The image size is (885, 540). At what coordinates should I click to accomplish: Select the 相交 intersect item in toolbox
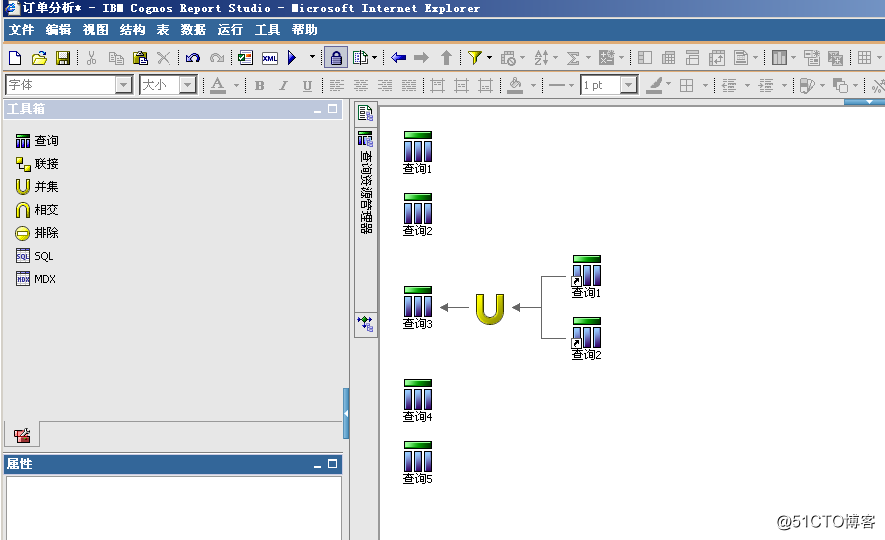click(37, 210)
